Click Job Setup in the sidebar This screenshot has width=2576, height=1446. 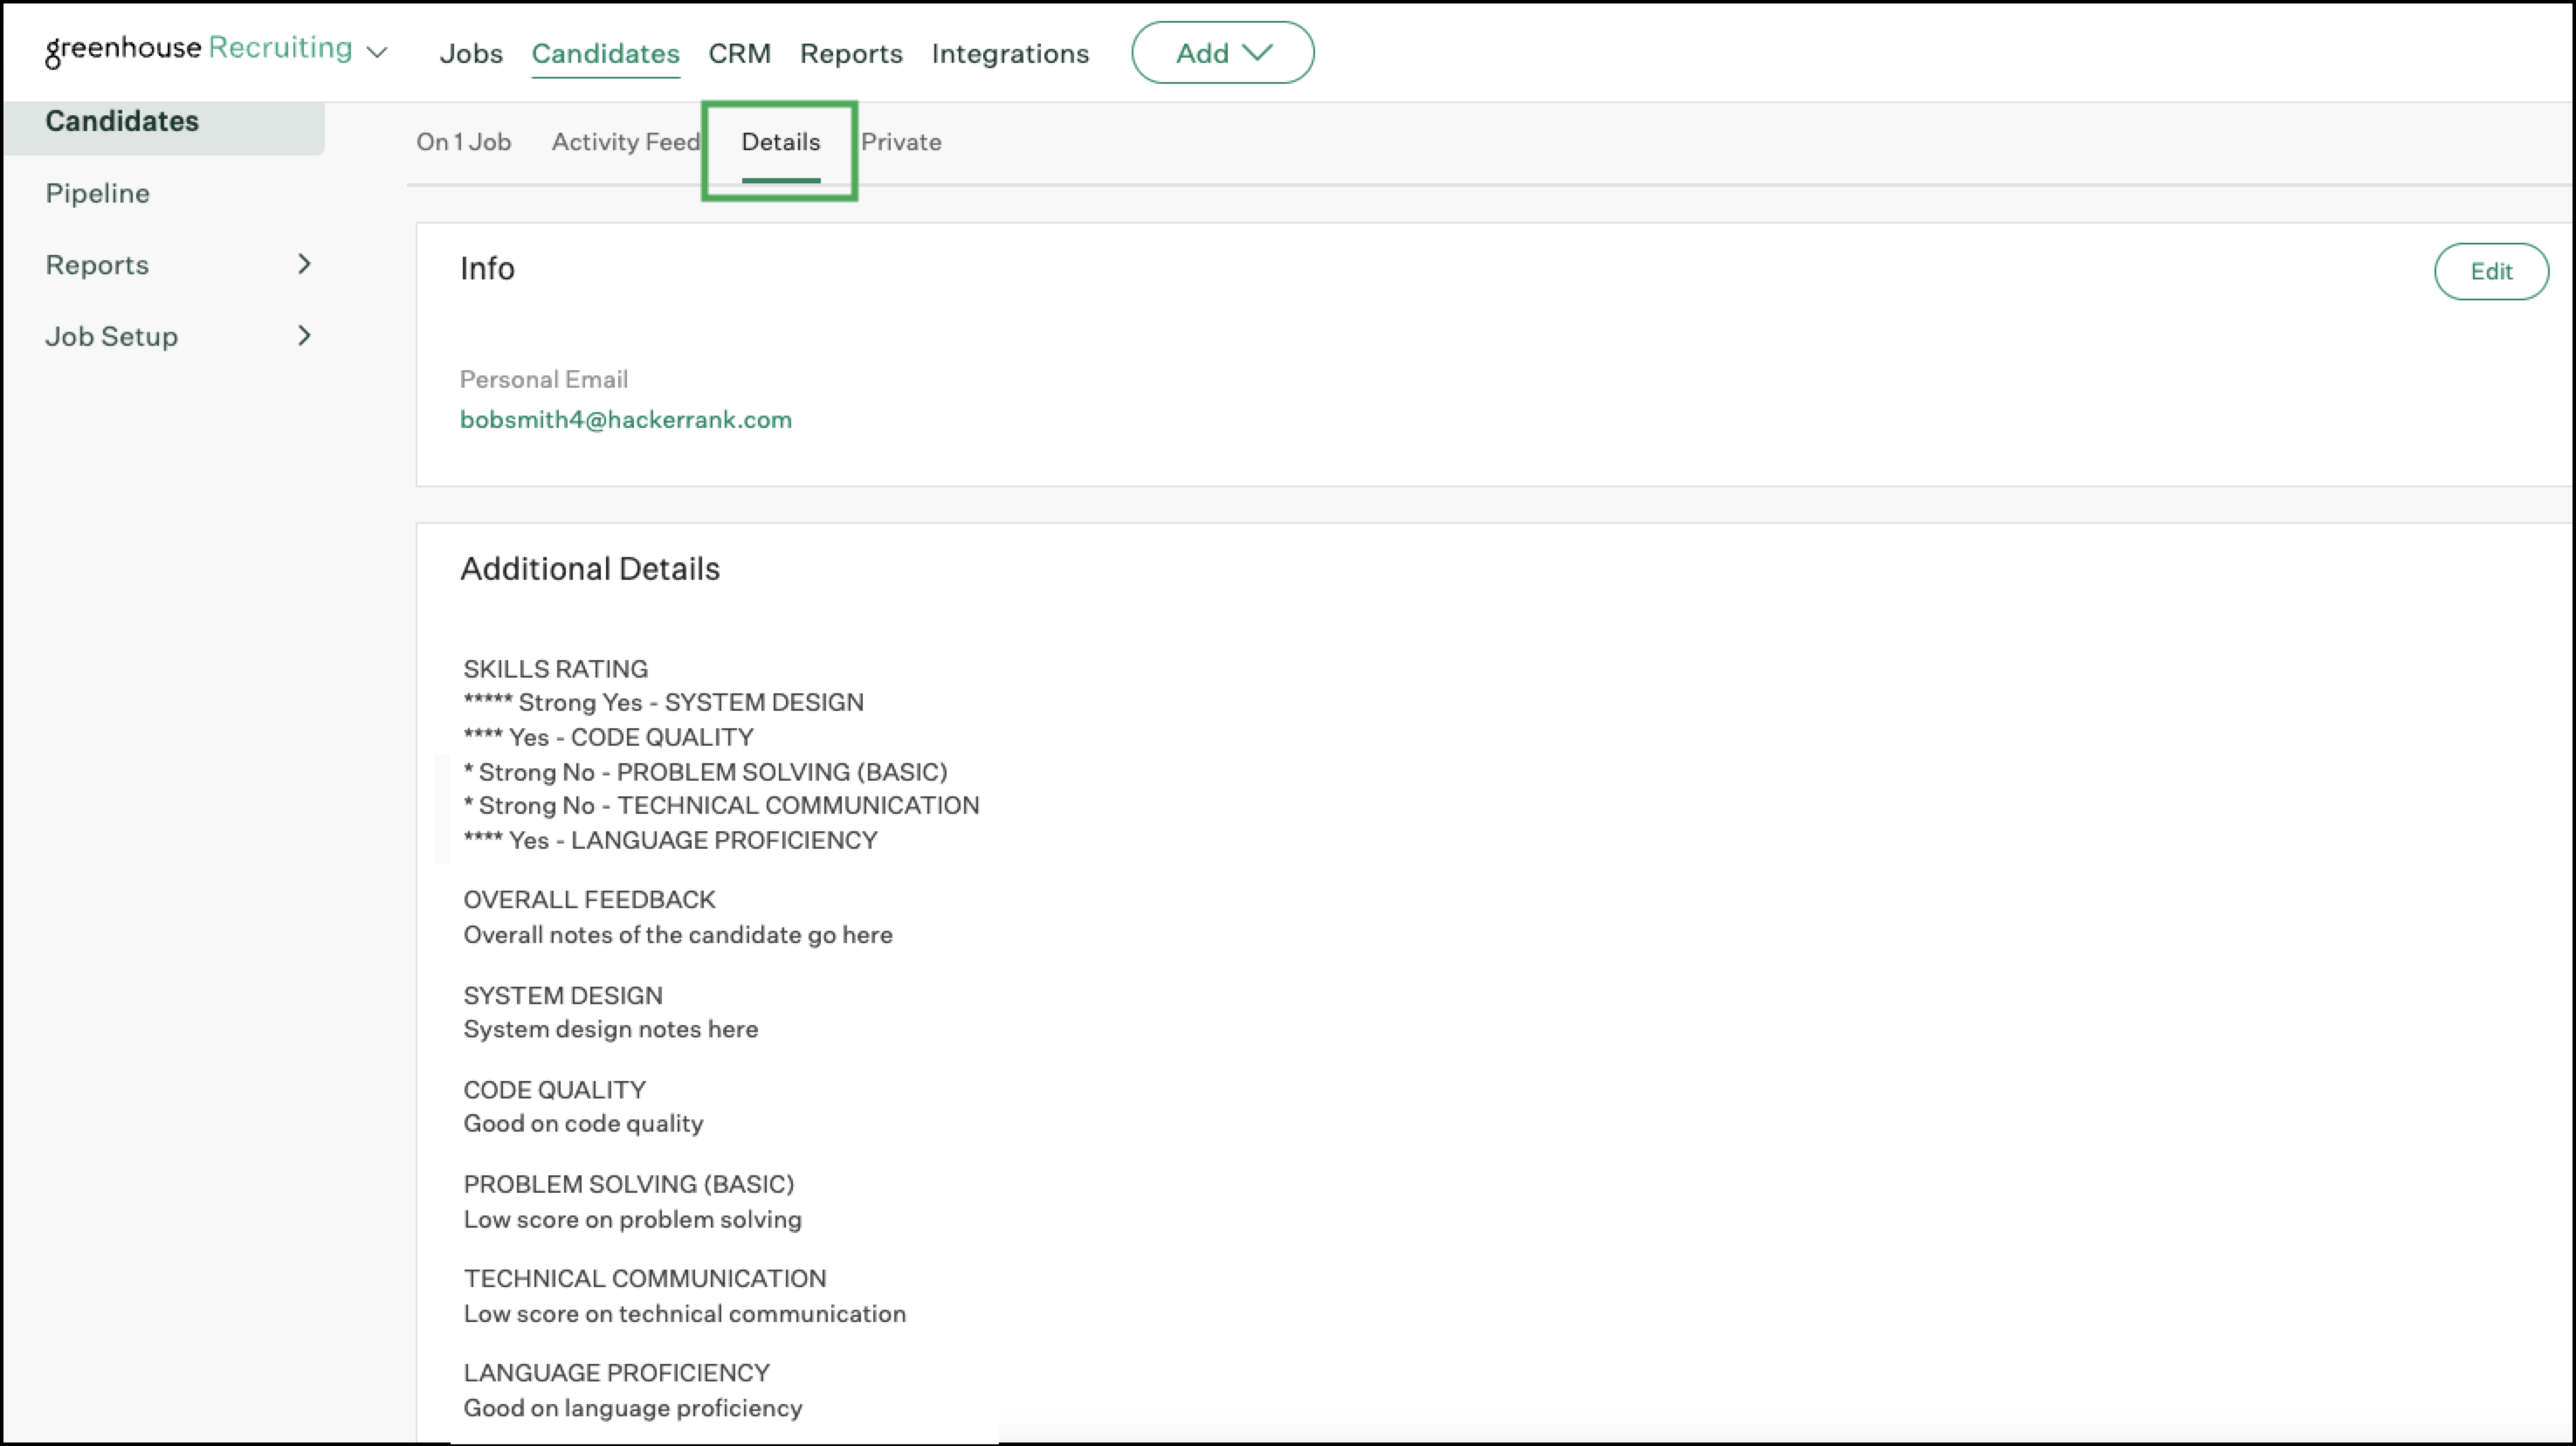[111, 336]
